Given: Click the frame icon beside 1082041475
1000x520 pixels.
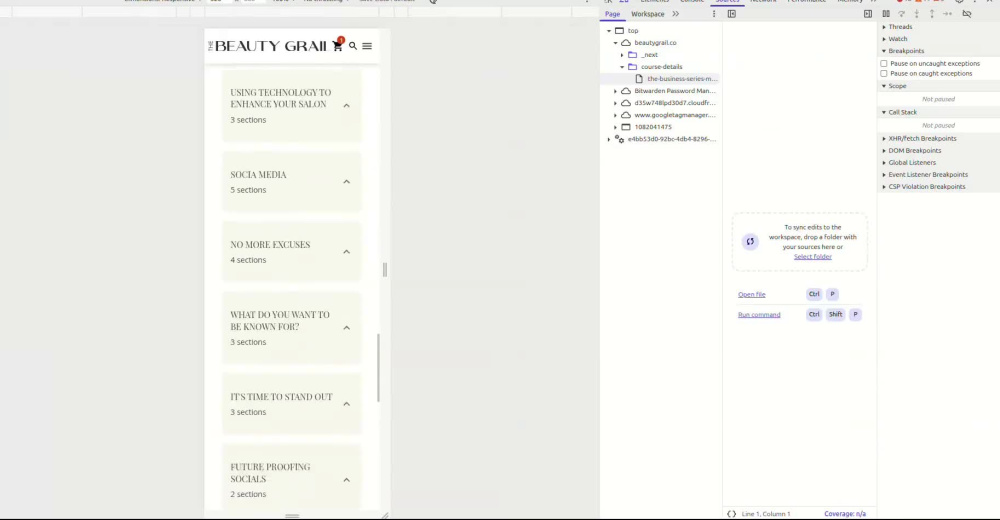Looking at the screenshot, I should pyautogui.click(x=626, y=127).
